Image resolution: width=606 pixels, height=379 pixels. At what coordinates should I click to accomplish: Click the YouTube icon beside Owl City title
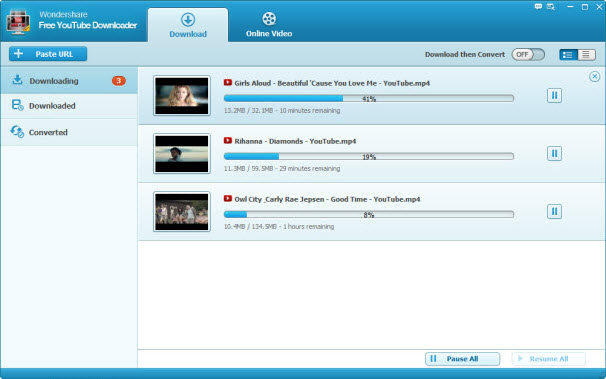(x=228, y=199)
